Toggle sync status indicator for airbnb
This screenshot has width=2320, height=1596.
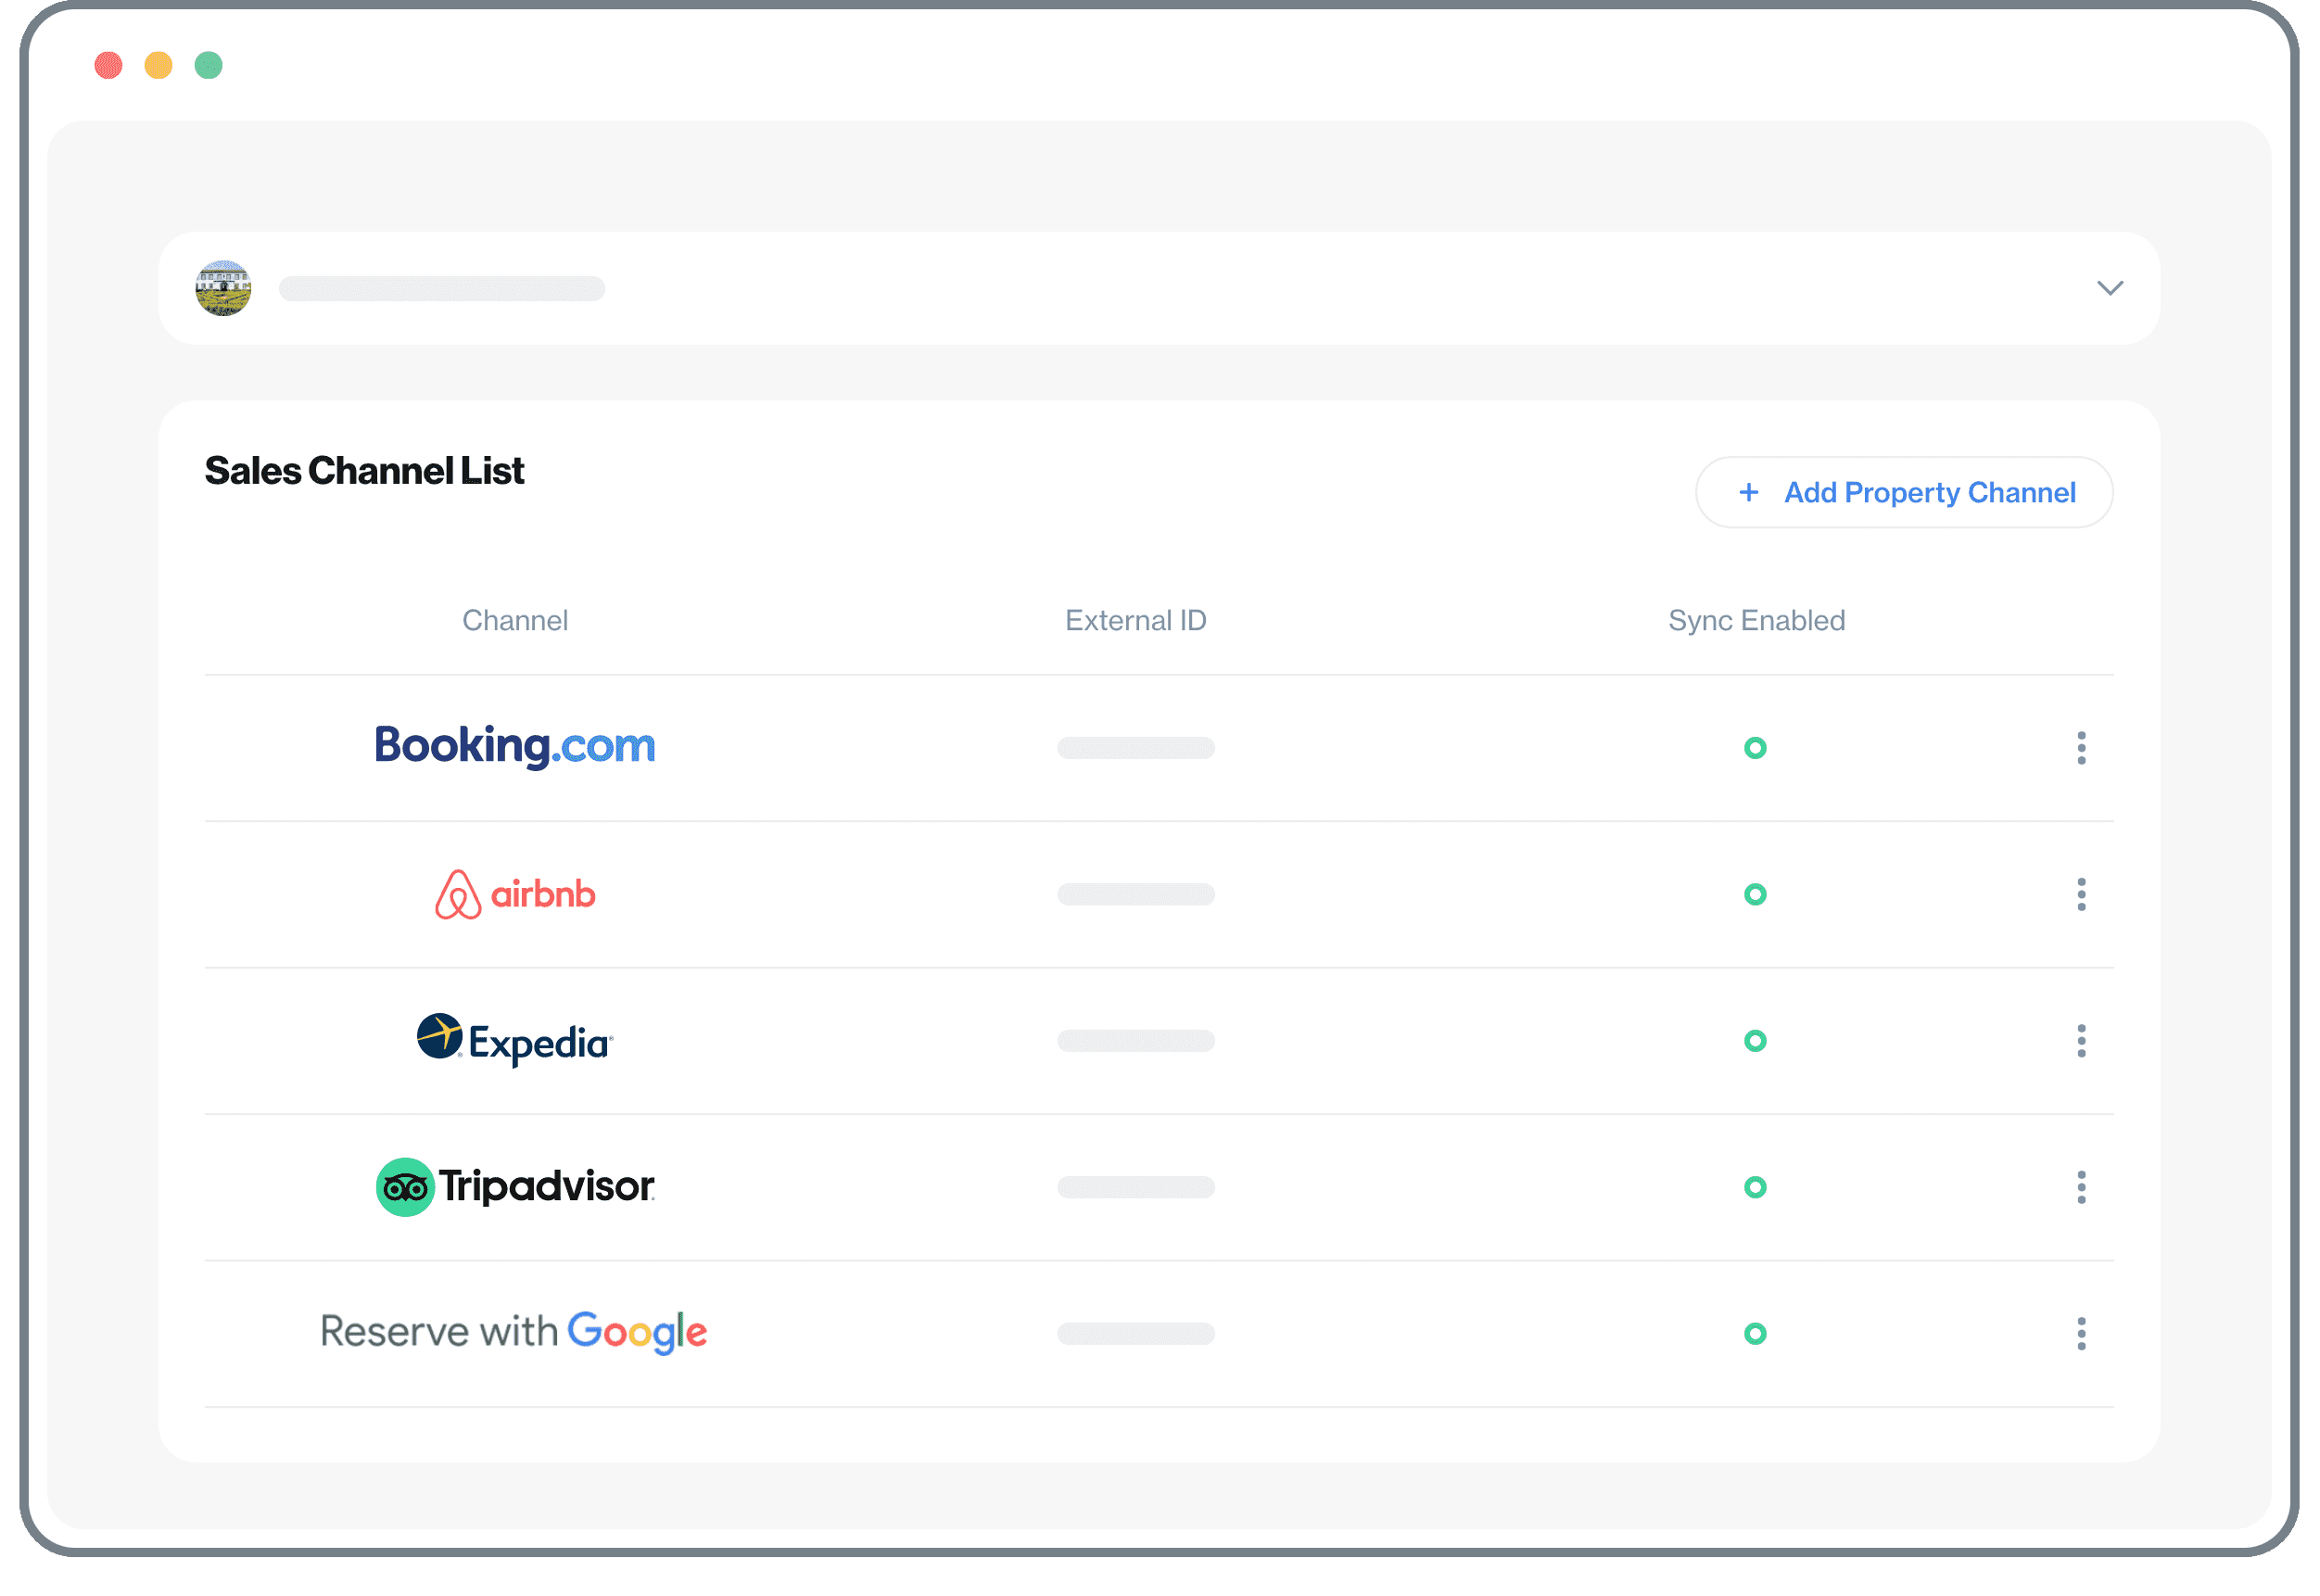click(1755, 894)
